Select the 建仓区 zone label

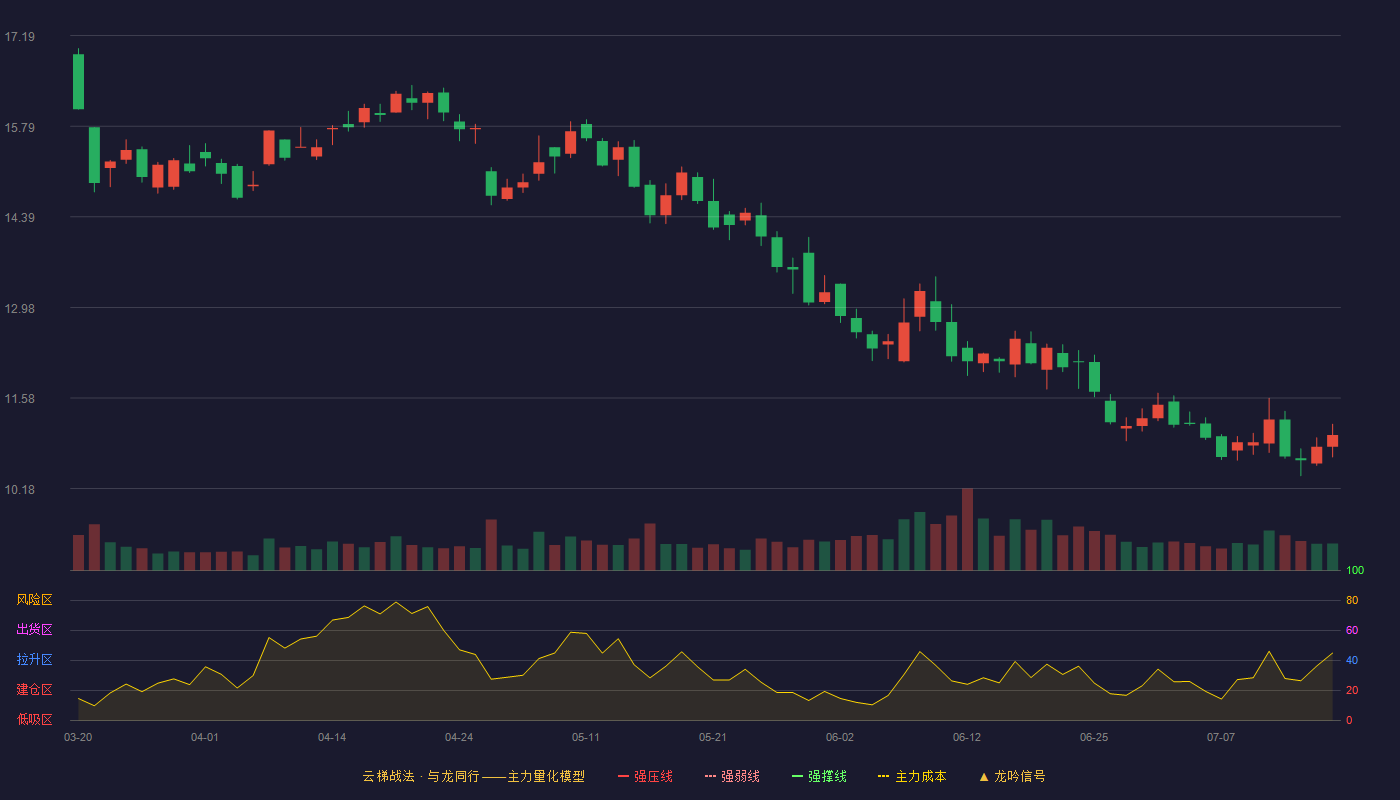coord(34,690)
